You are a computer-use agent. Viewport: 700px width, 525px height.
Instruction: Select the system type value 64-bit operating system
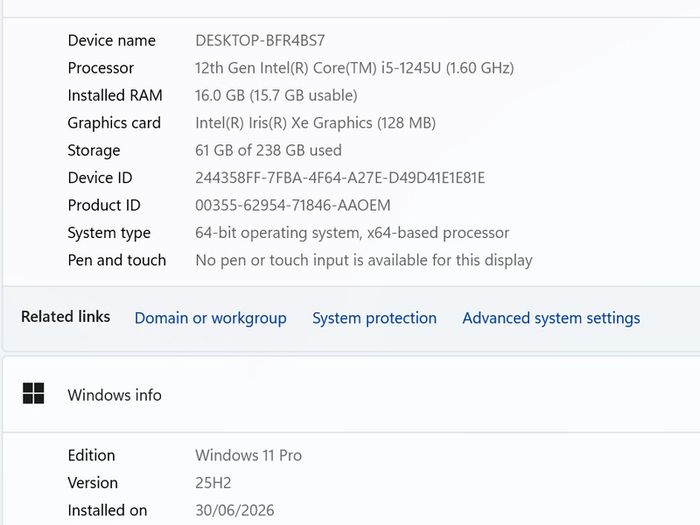352,233
